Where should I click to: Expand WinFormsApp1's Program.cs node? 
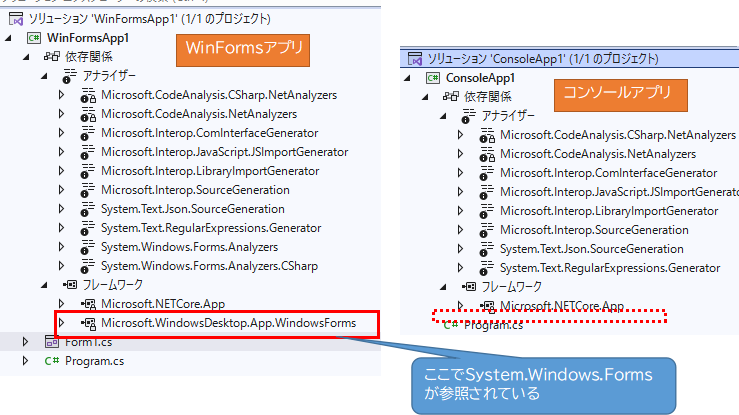[x=25, y=361]
